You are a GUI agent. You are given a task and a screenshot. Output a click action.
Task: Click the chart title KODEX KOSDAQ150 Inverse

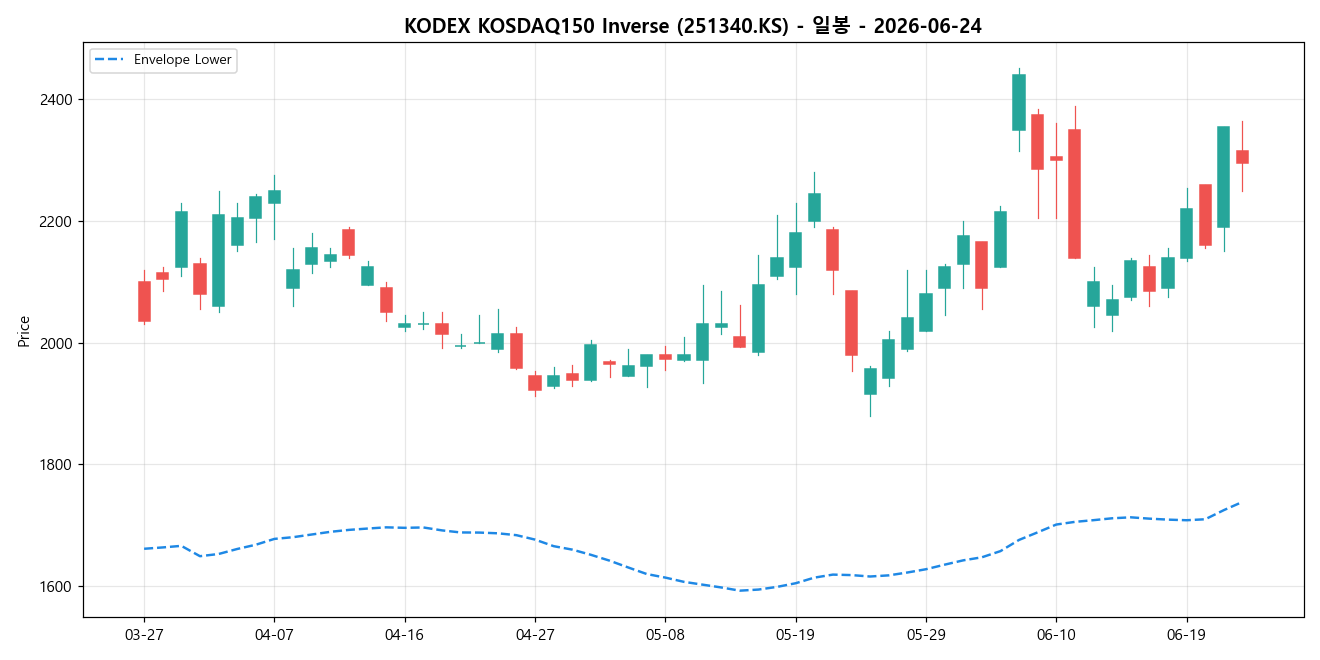(x=692, y=26)
